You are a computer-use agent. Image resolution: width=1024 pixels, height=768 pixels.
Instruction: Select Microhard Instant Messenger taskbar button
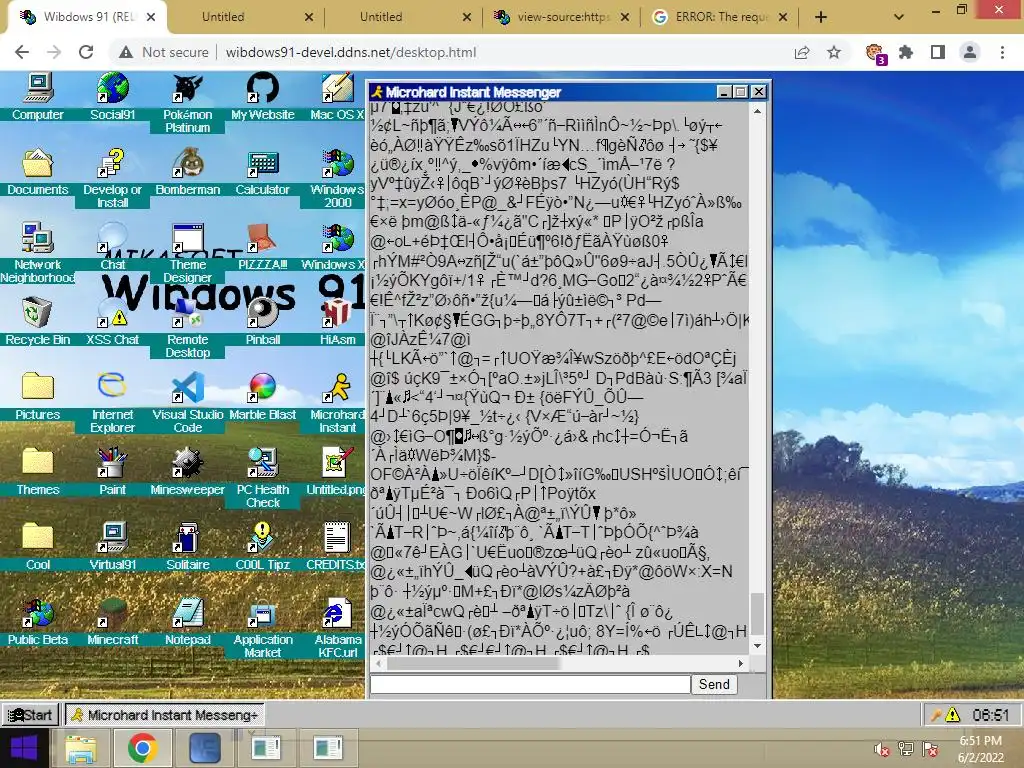pyautogui.click(x=165, y=714)
